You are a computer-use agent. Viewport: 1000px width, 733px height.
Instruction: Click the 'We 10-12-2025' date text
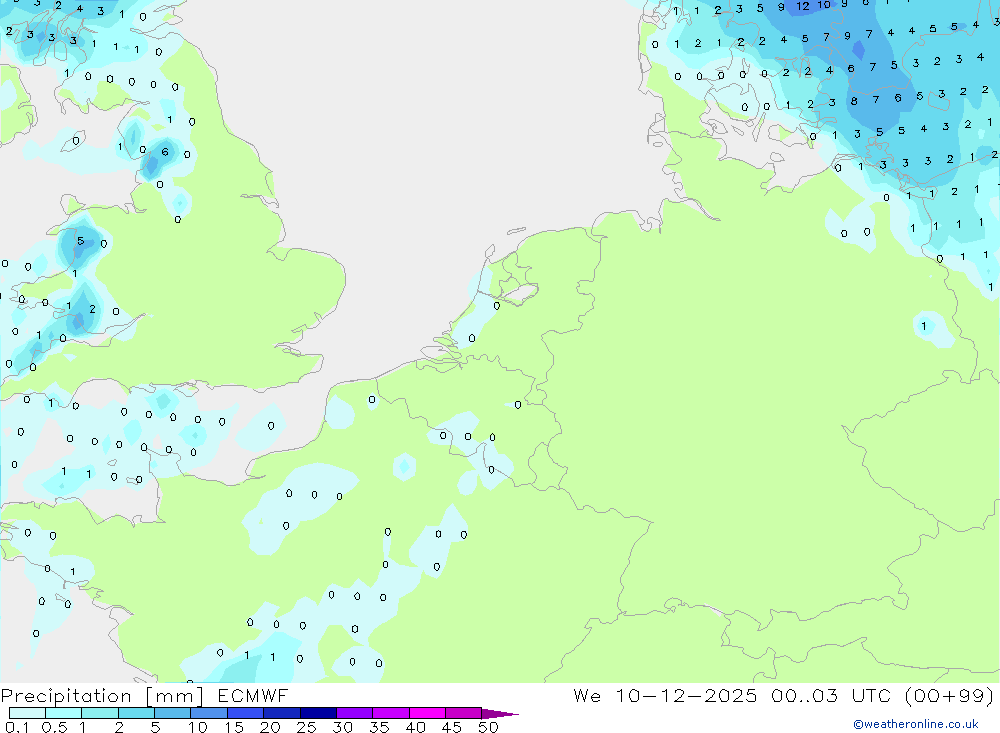665,695
